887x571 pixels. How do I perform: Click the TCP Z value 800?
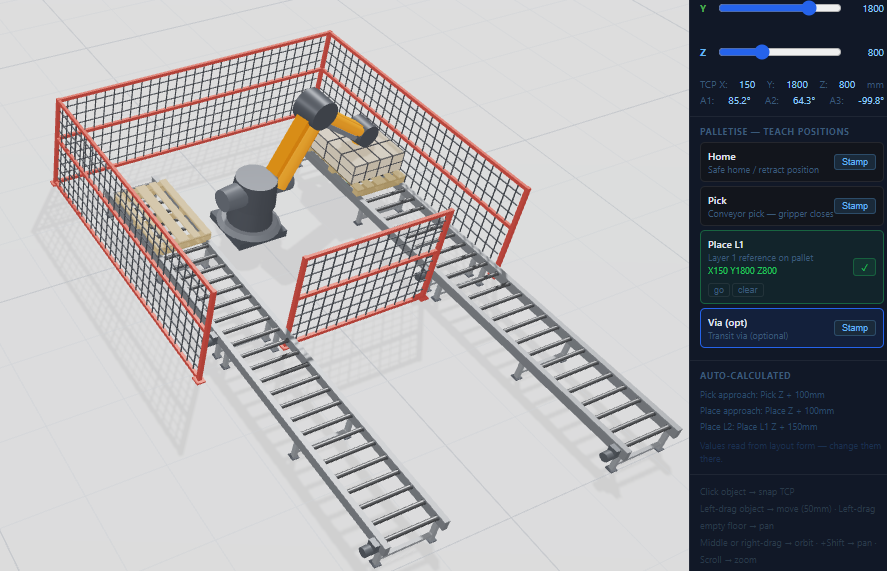tap(846, 84)
